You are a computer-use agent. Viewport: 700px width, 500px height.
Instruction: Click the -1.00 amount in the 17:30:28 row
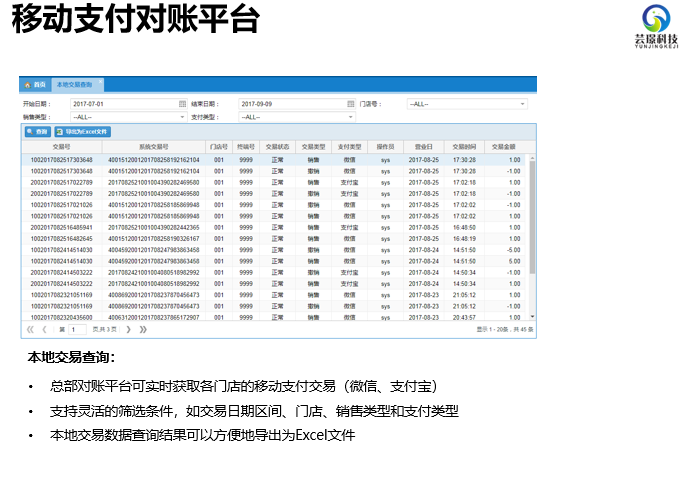(x=514, y=171)
